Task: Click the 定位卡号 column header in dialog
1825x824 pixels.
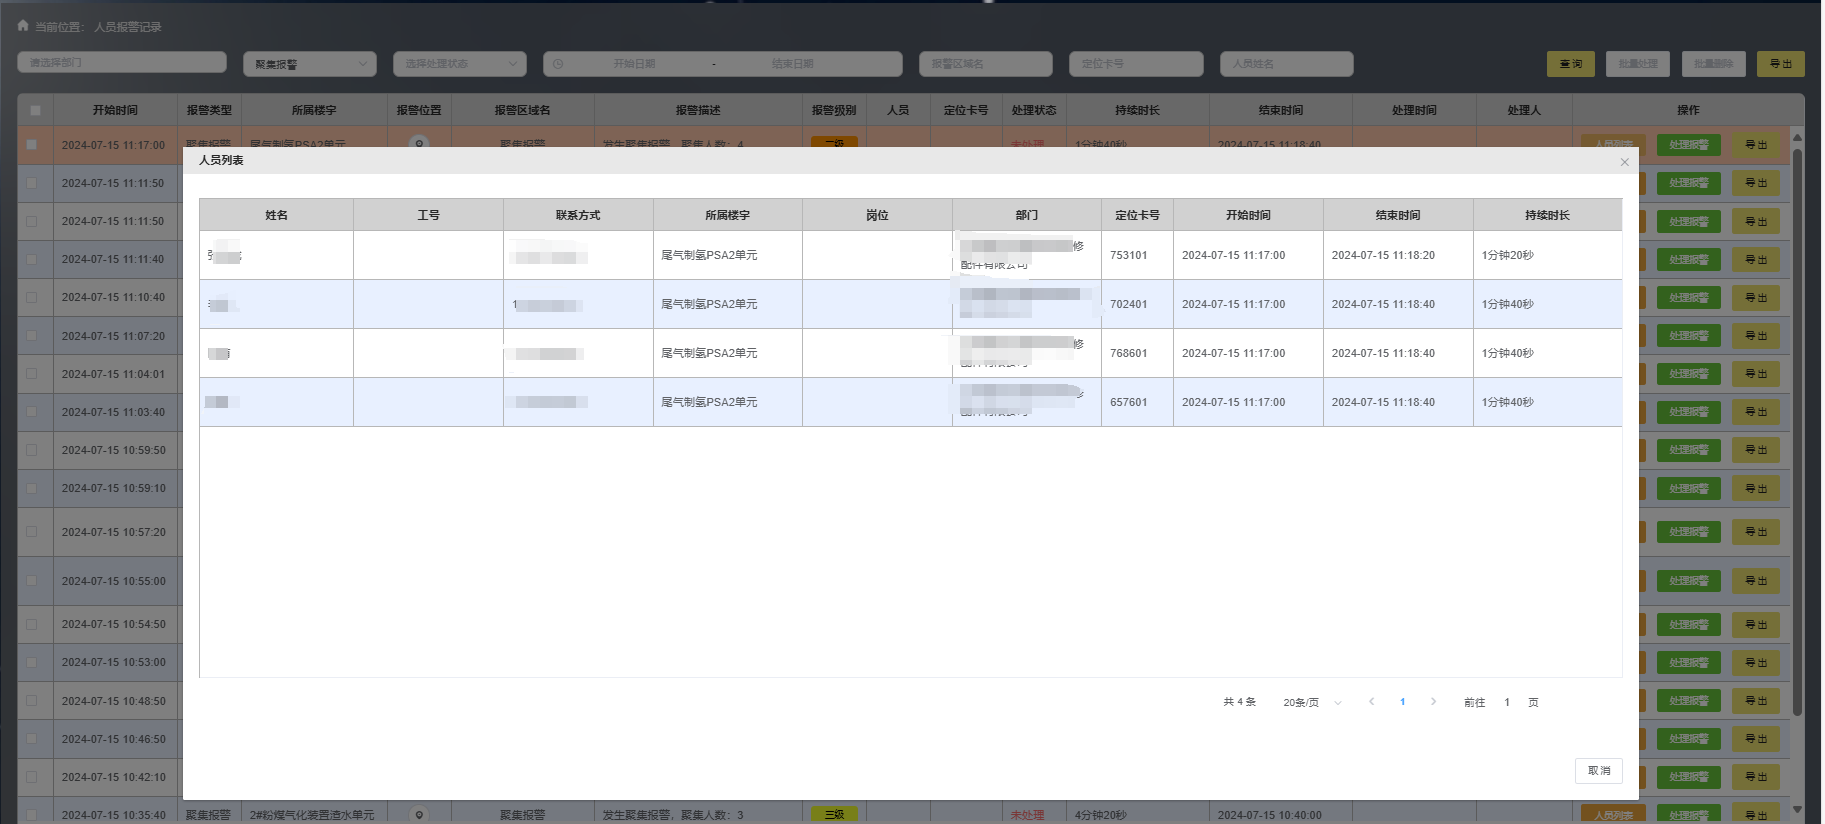Action: [x=1137, y=215]
